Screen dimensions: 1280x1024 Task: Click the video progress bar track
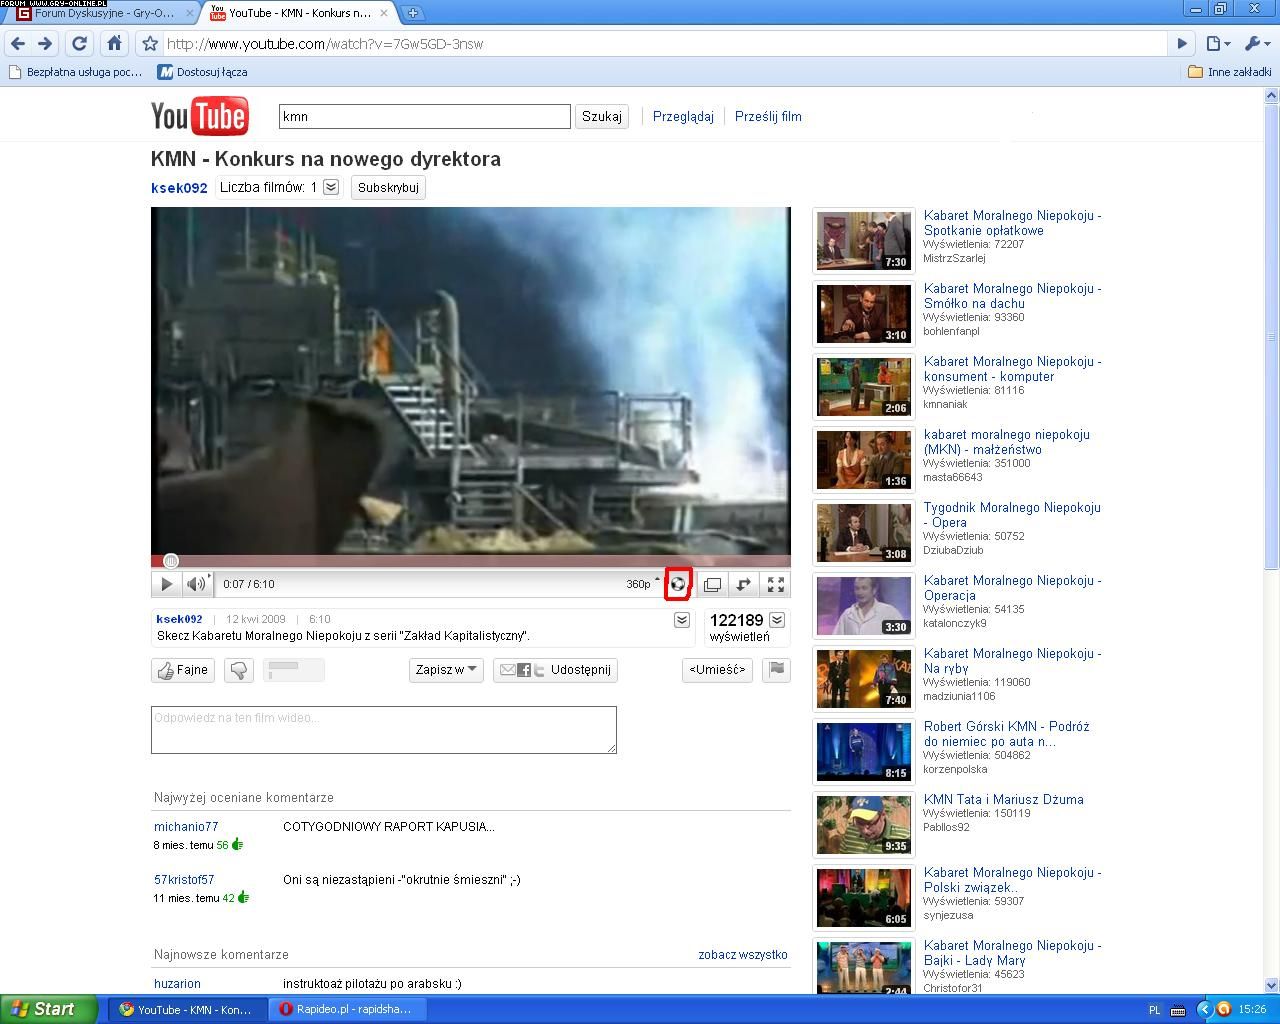coord(471,561)
